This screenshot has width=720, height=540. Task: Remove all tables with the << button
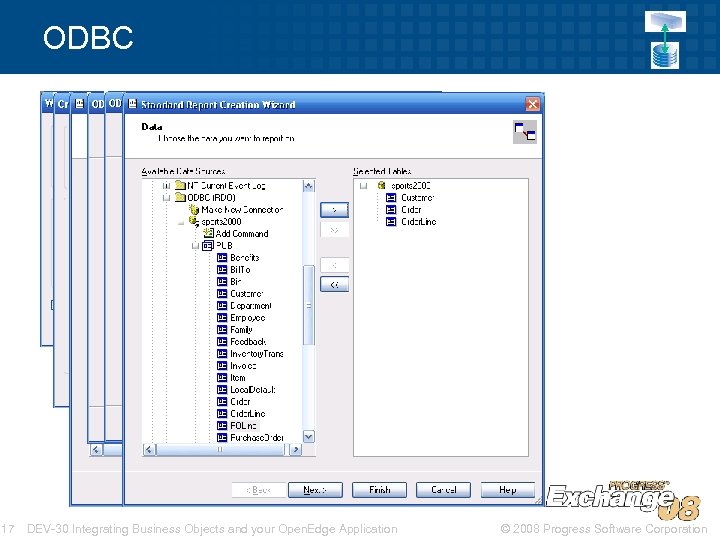(334, 285)
